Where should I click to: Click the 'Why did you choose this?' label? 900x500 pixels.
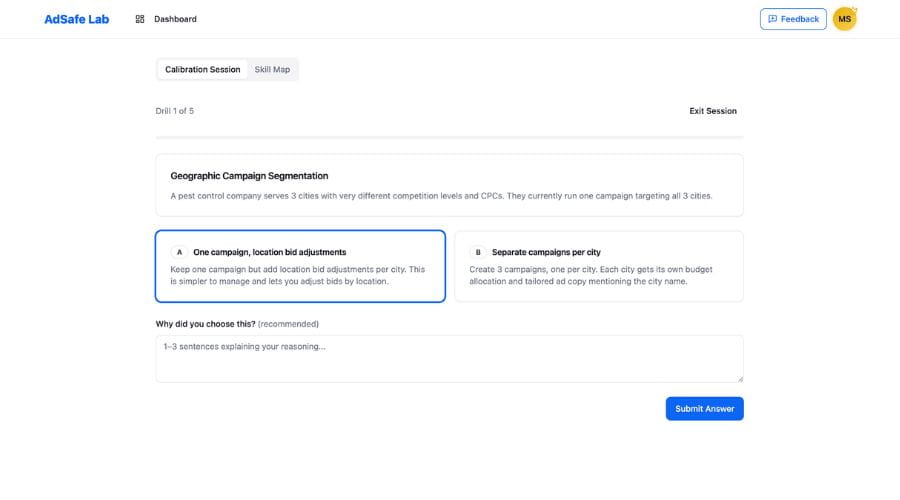tap(206, 324)
